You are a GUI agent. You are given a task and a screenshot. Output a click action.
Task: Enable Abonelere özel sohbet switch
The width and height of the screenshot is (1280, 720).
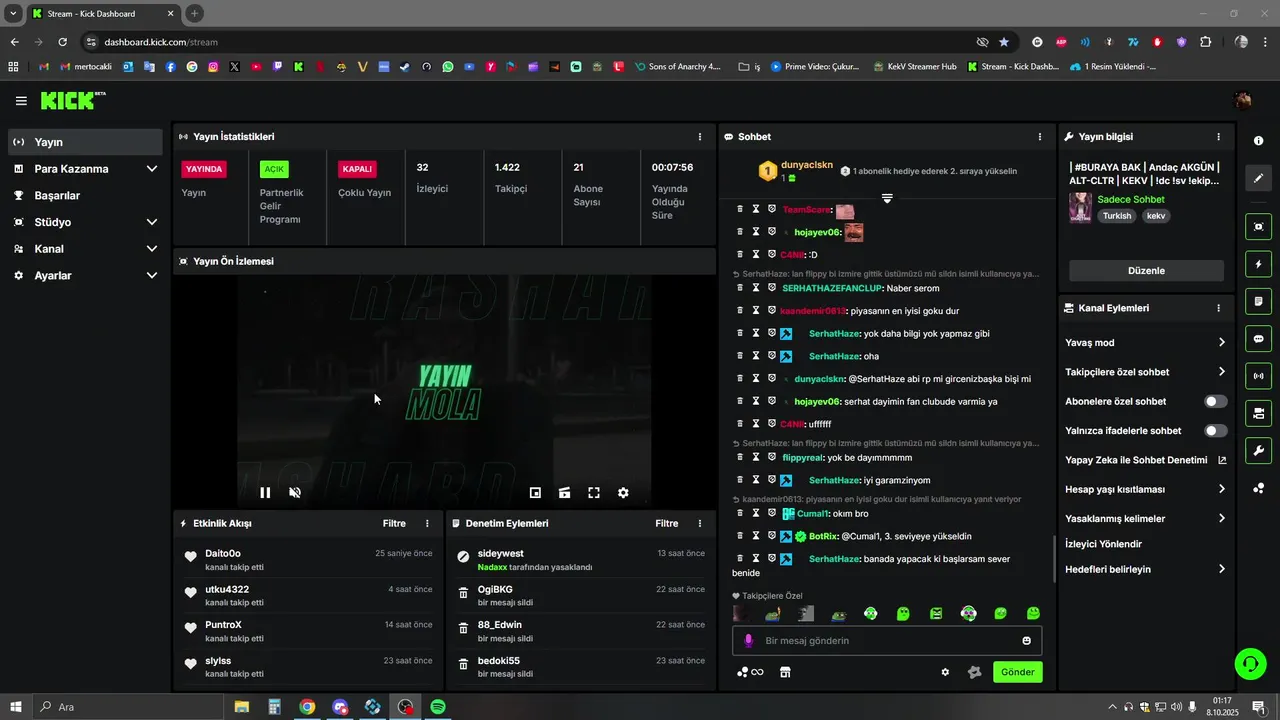click(x=1215, y=401)
